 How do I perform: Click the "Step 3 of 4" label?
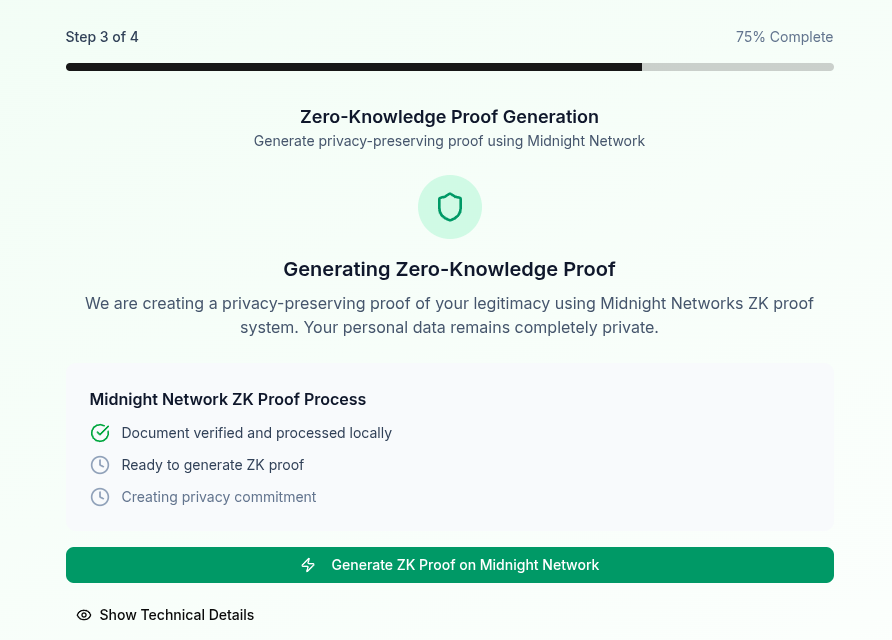(102, 37)
